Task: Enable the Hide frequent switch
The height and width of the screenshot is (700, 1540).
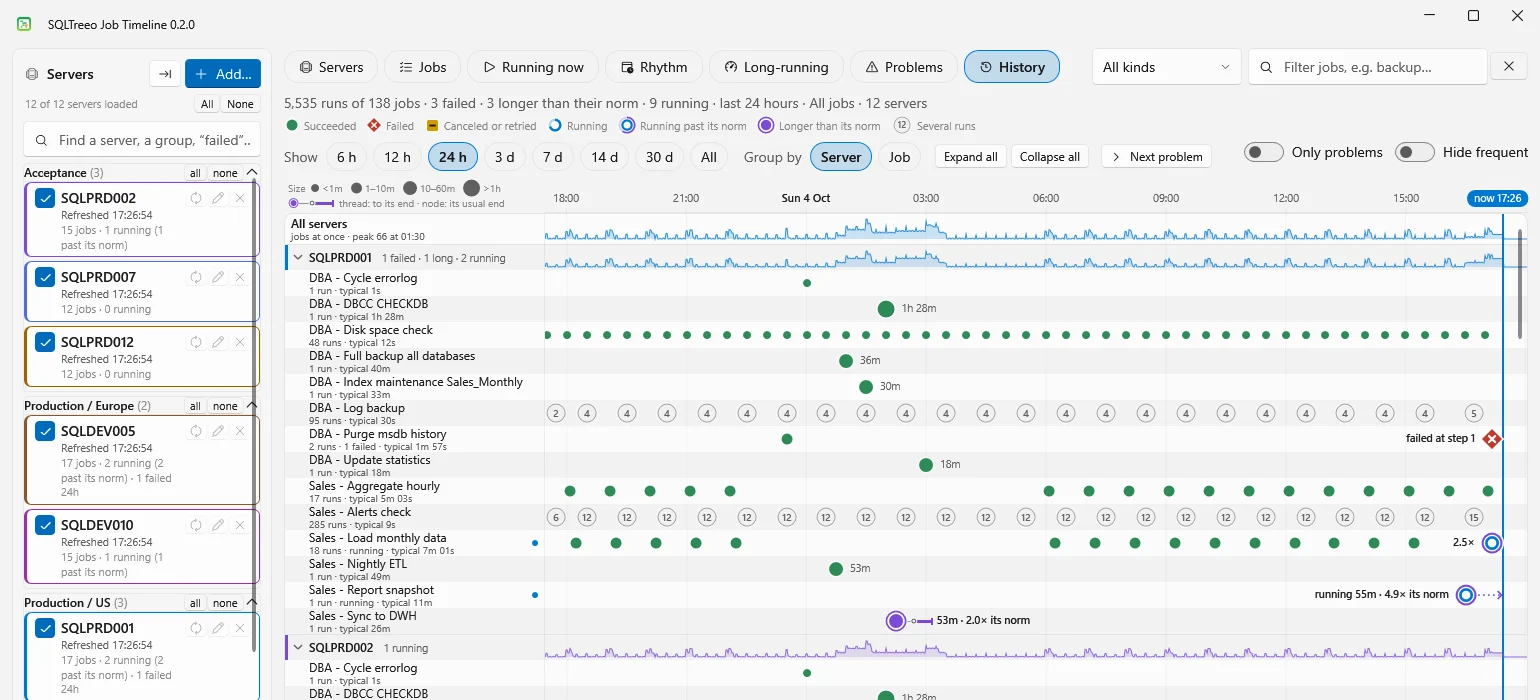Action: 1415,152
